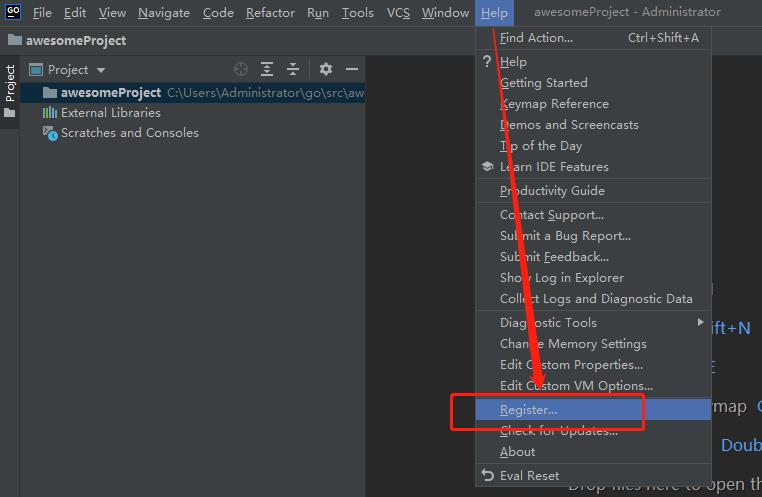Open Project panel gear settings
The width and height of the screenshot is (762, 497).
[x=325, y=69]
